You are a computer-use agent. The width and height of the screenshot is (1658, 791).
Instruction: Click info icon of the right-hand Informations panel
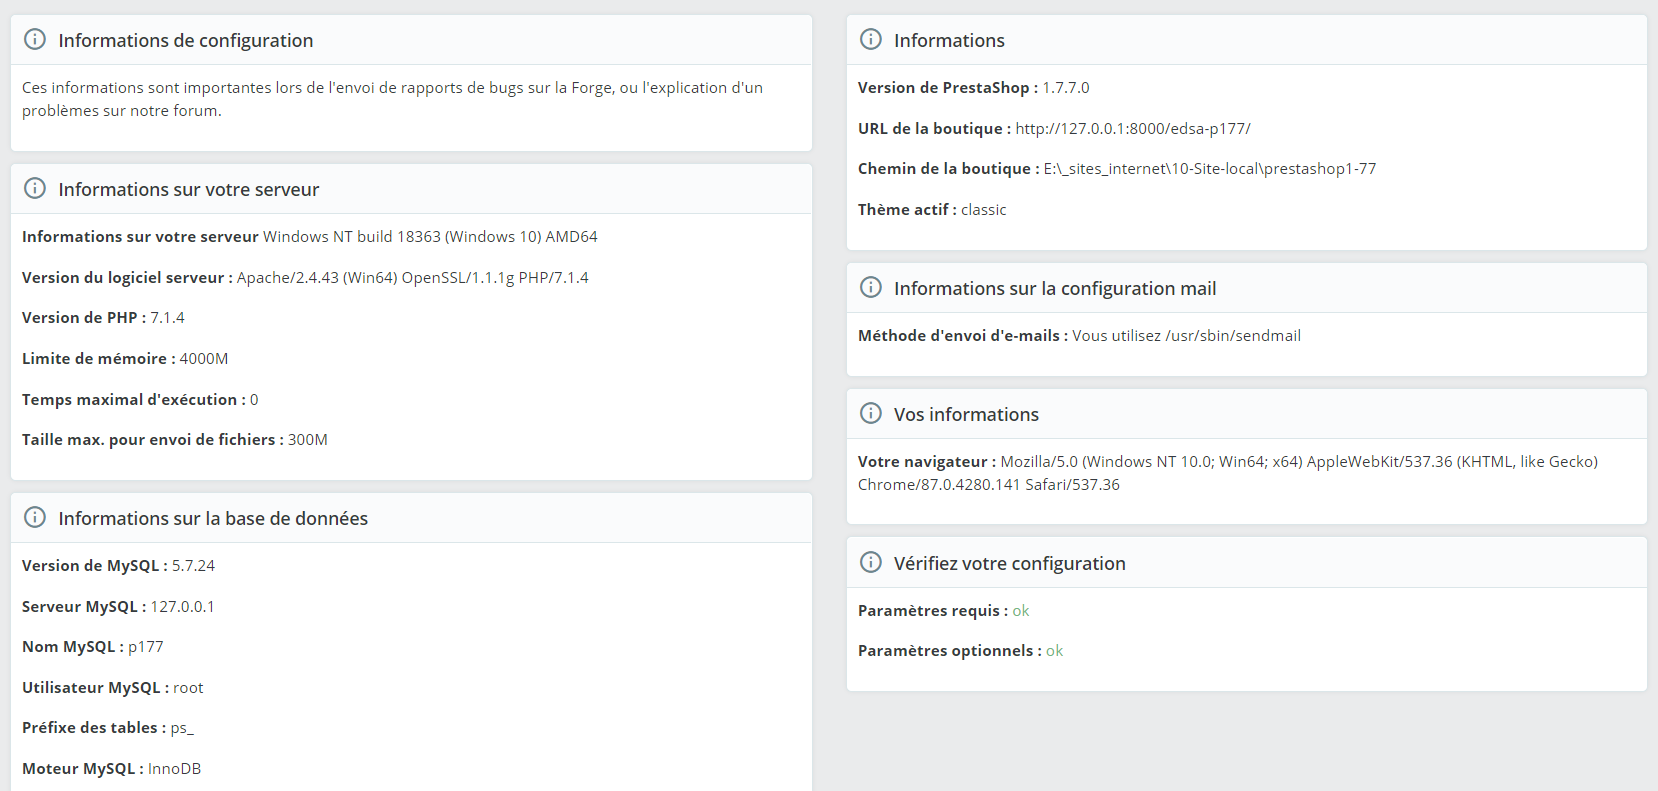pos(871,39)
